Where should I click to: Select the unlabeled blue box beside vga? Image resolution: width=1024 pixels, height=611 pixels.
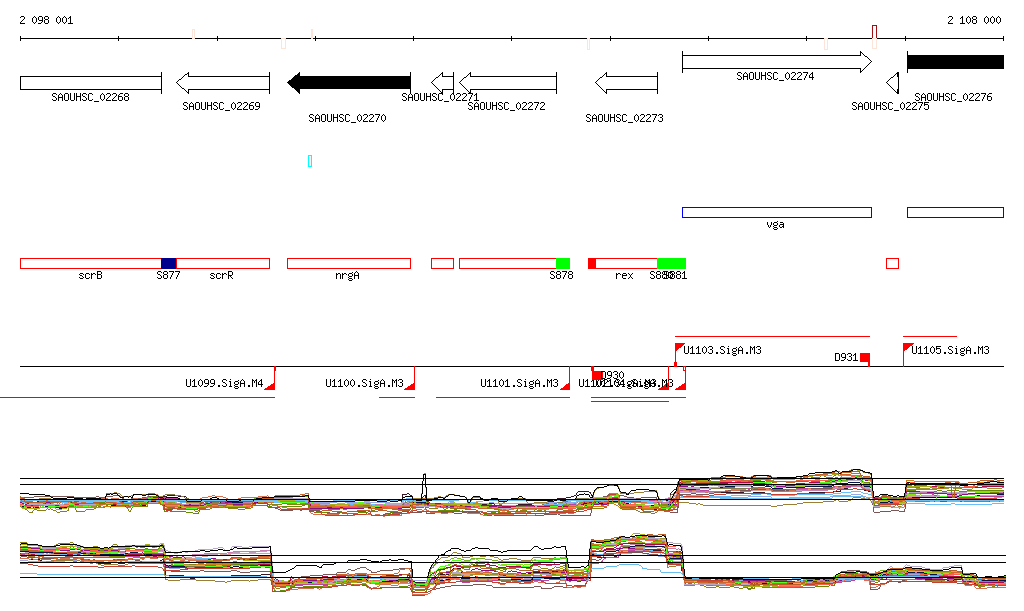[x=955, y=212]
